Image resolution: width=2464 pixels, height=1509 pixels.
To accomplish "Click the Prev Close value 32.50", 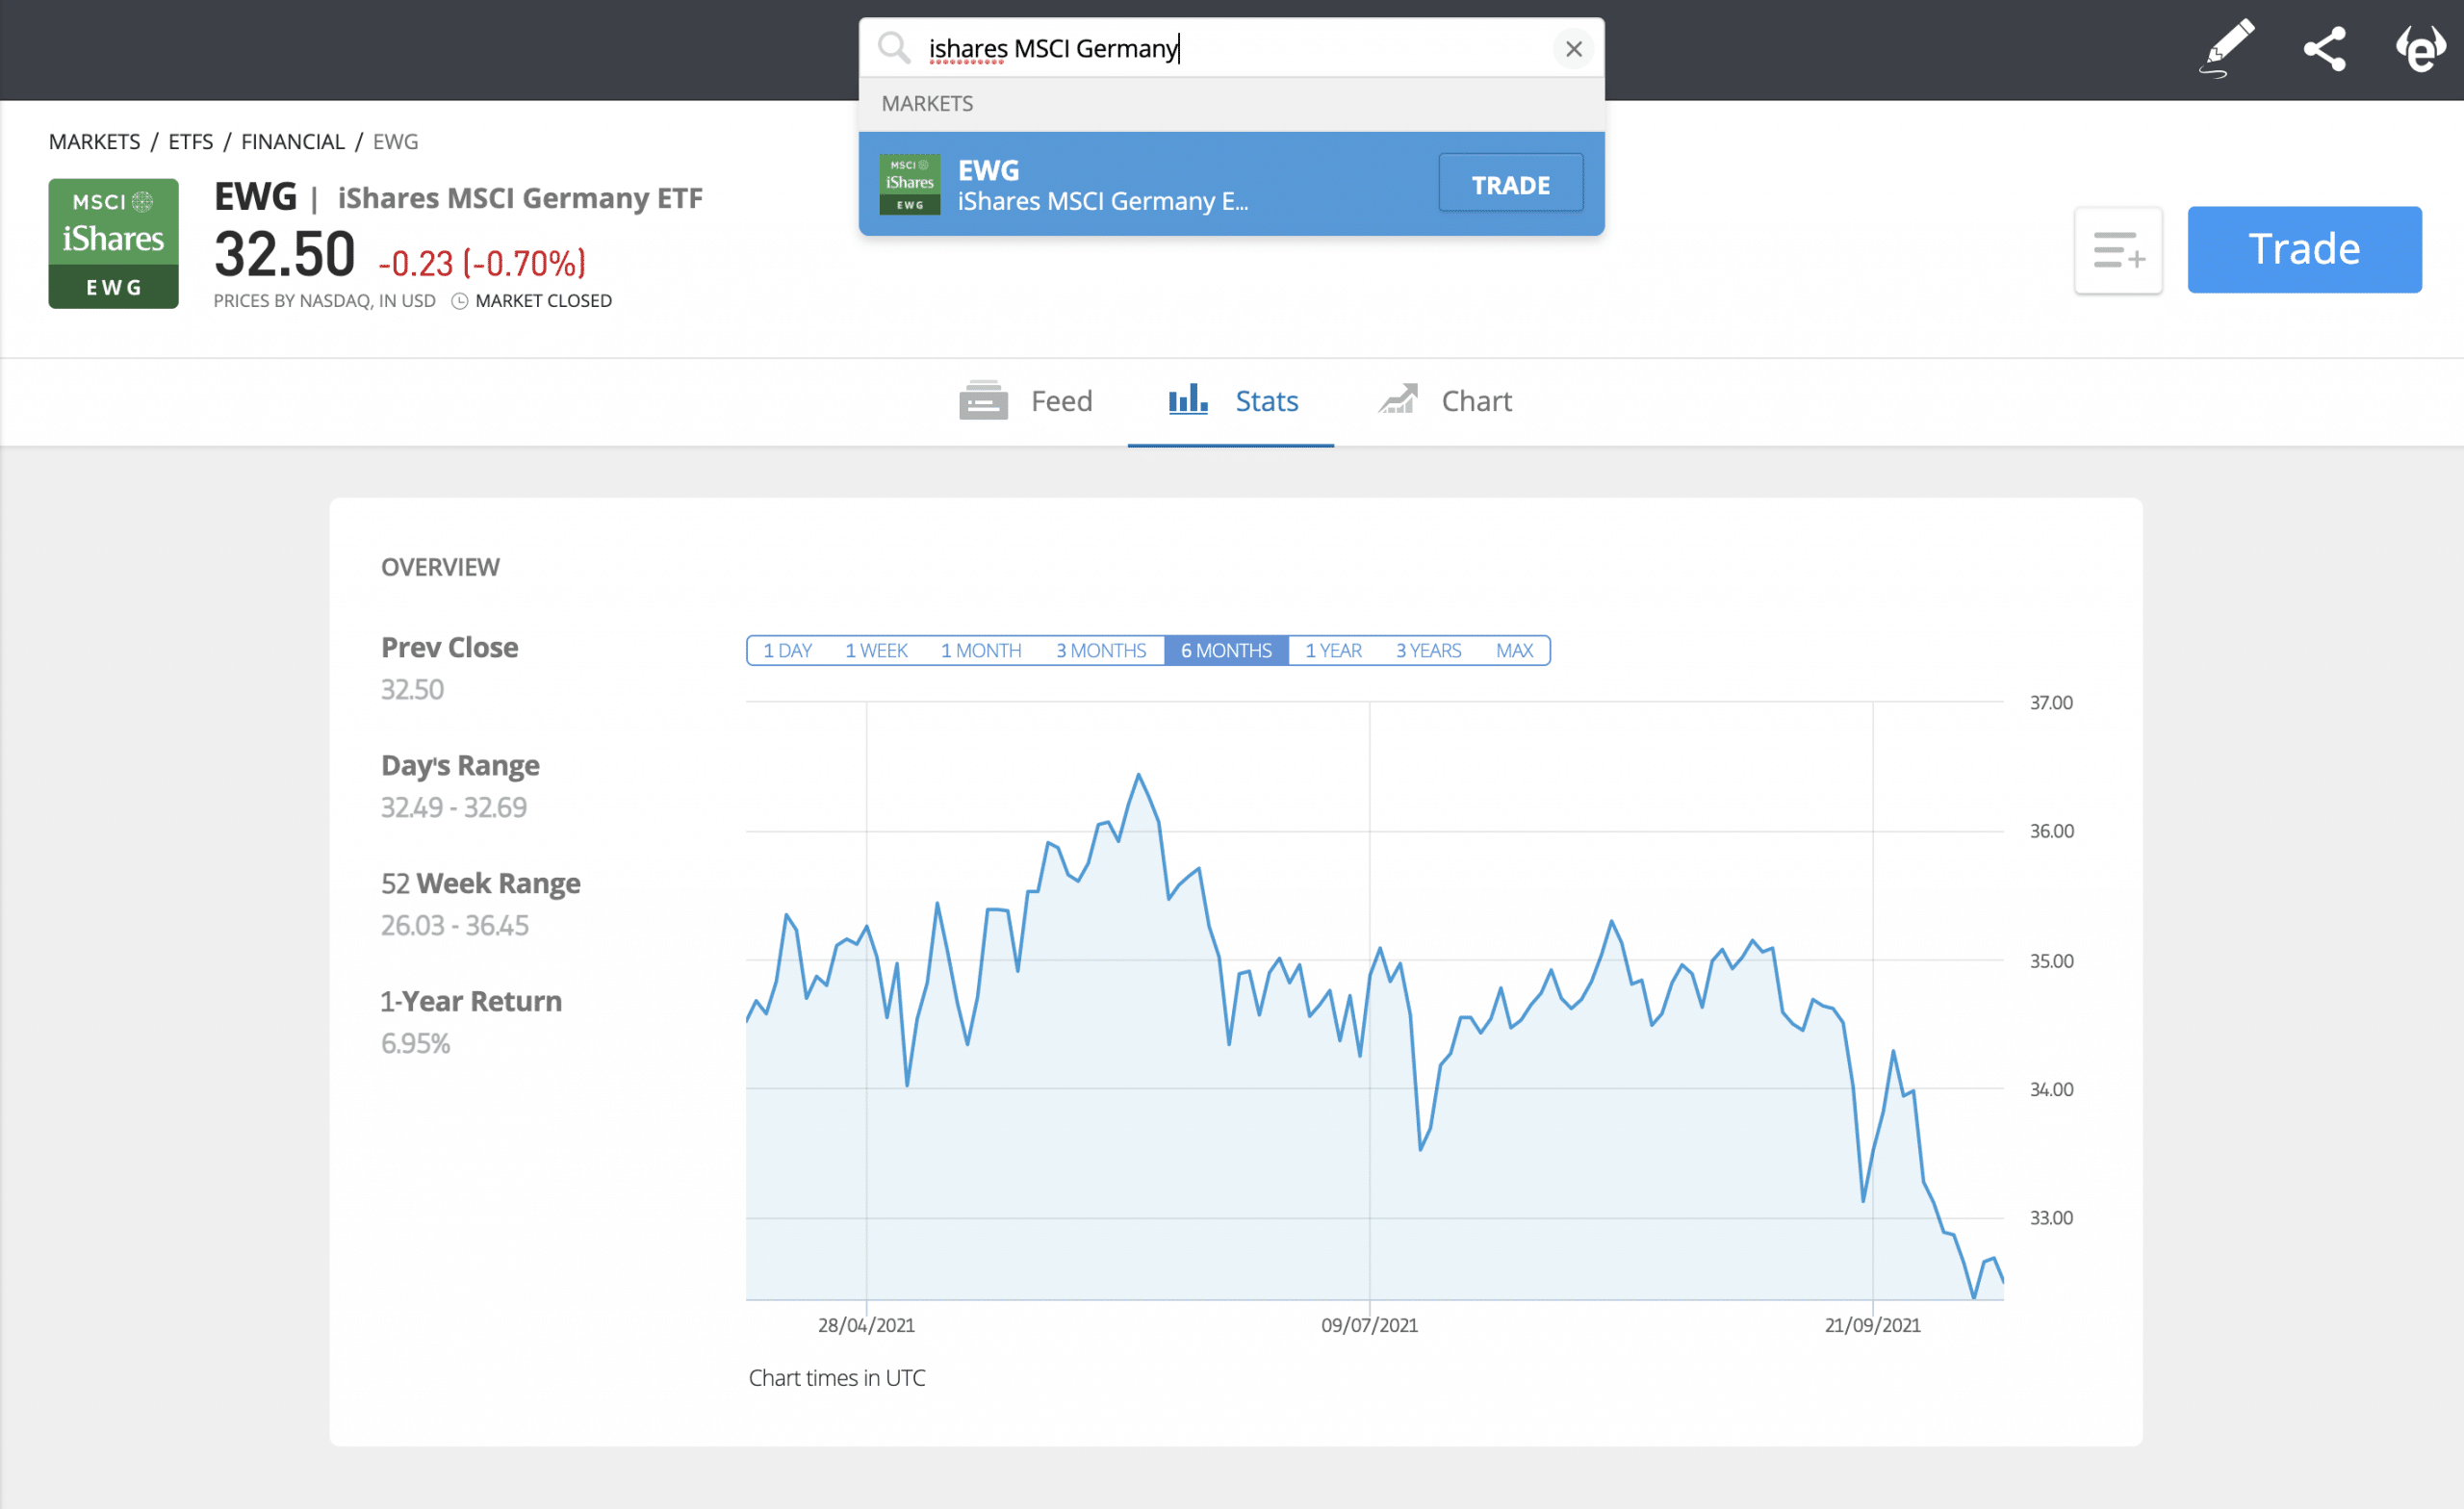I will click(412, 690).
